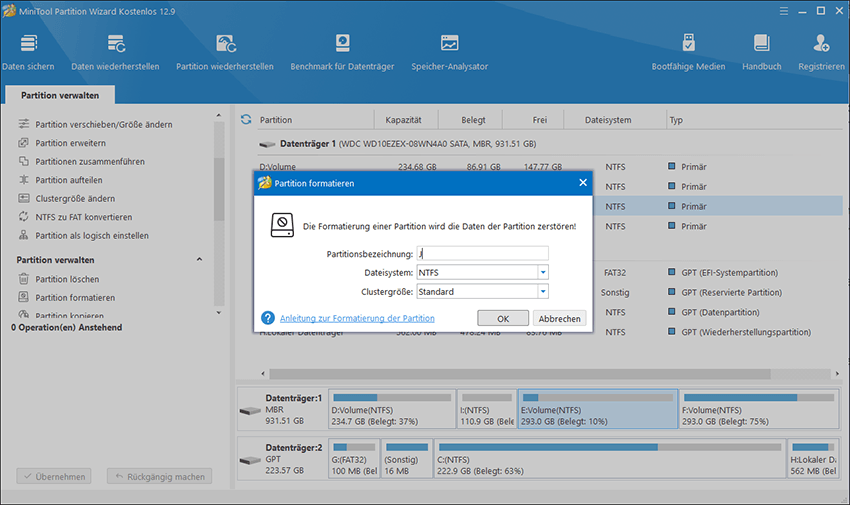Open the Partition wiederherstellen tool
Screen dimensions: 850x505
tap(225, 53)
